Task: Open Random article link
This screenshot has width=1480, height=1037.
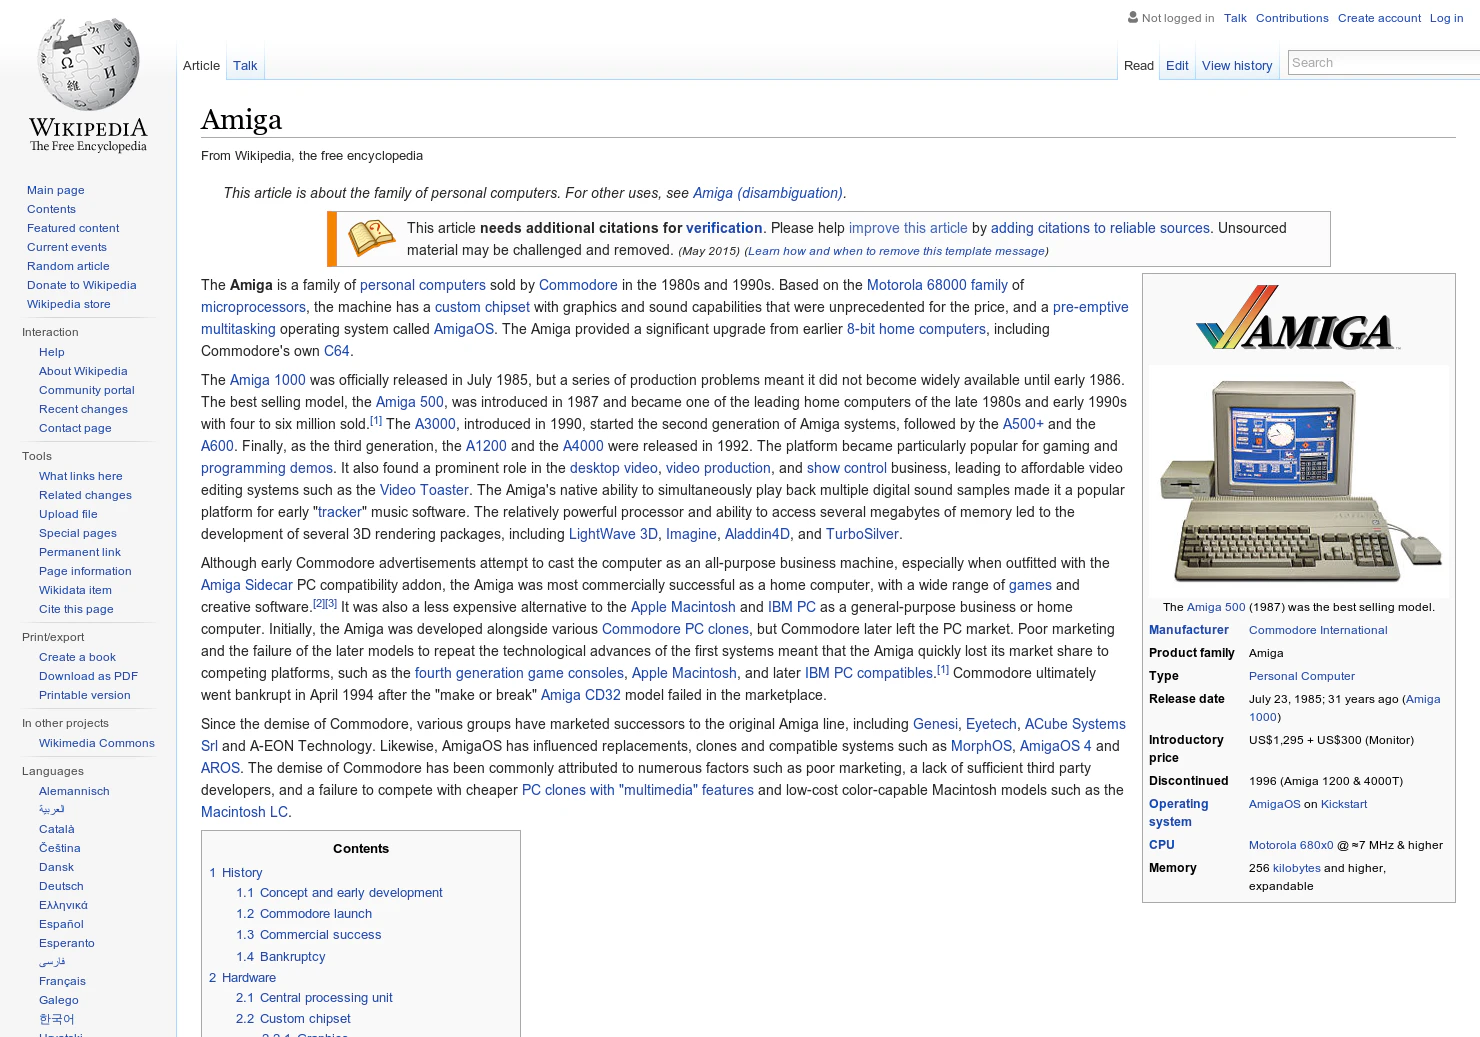Action: (x=68, y=266)
